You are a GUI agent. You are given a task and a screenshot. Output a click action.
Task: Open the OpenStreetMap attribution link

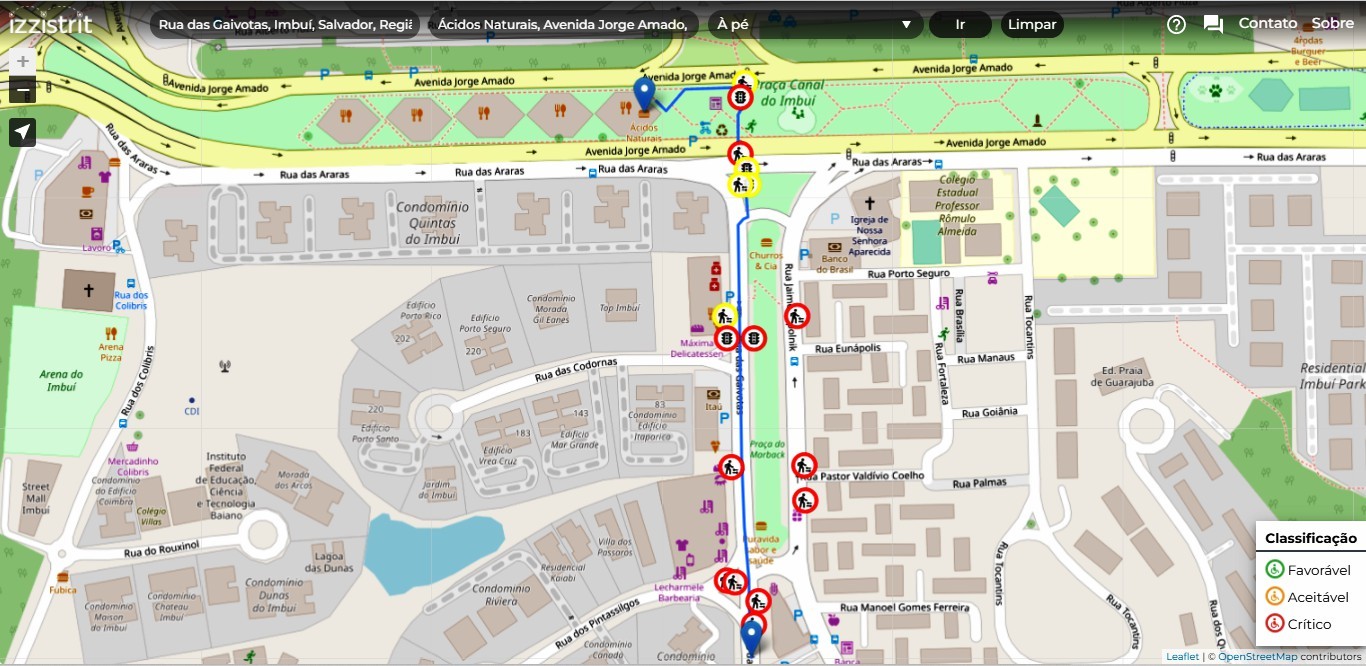click(x=1257, y=657)
